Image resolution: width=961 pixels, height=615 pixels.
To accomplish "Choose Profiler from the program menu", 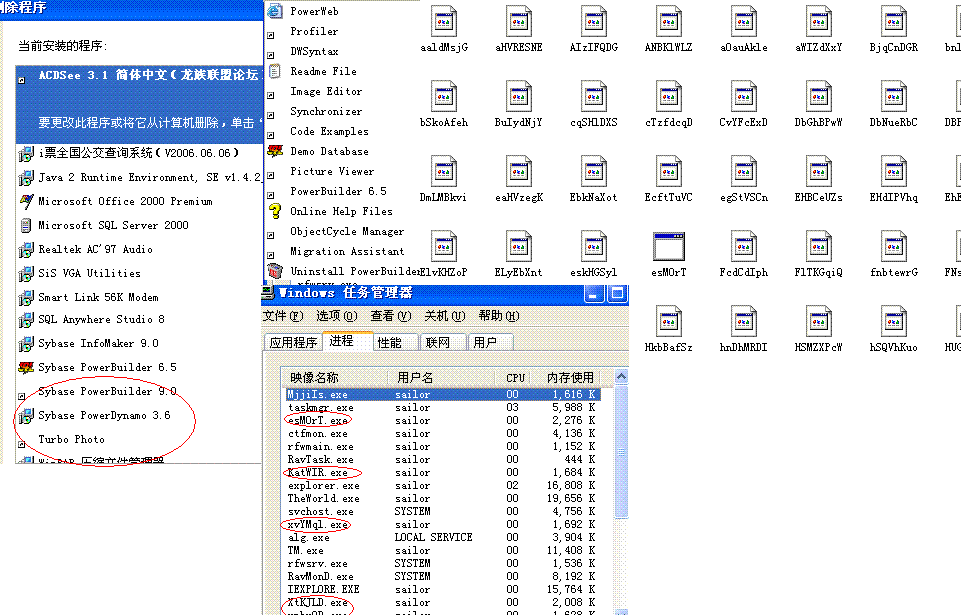I will pos(314,31).
